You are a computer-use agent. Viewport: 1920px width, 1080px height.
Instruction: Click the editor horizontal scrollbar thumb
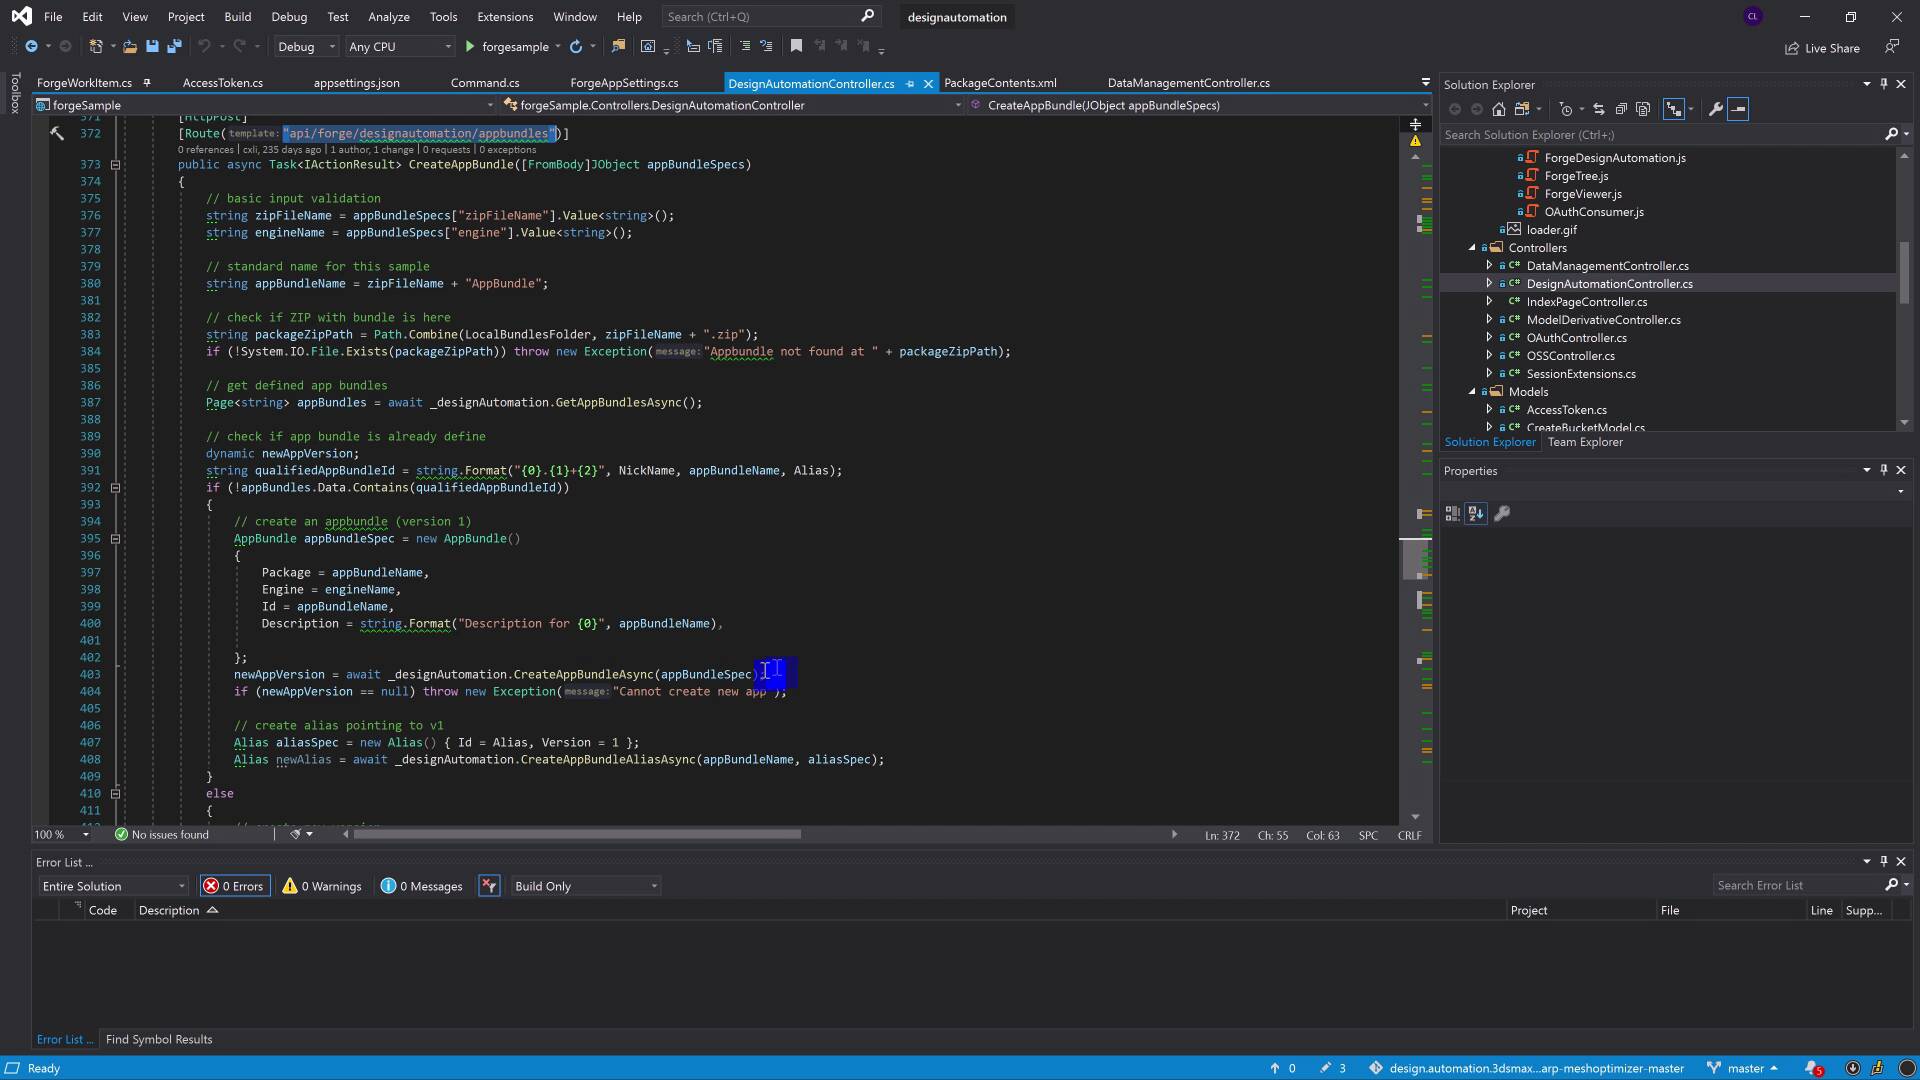point(577,833)
